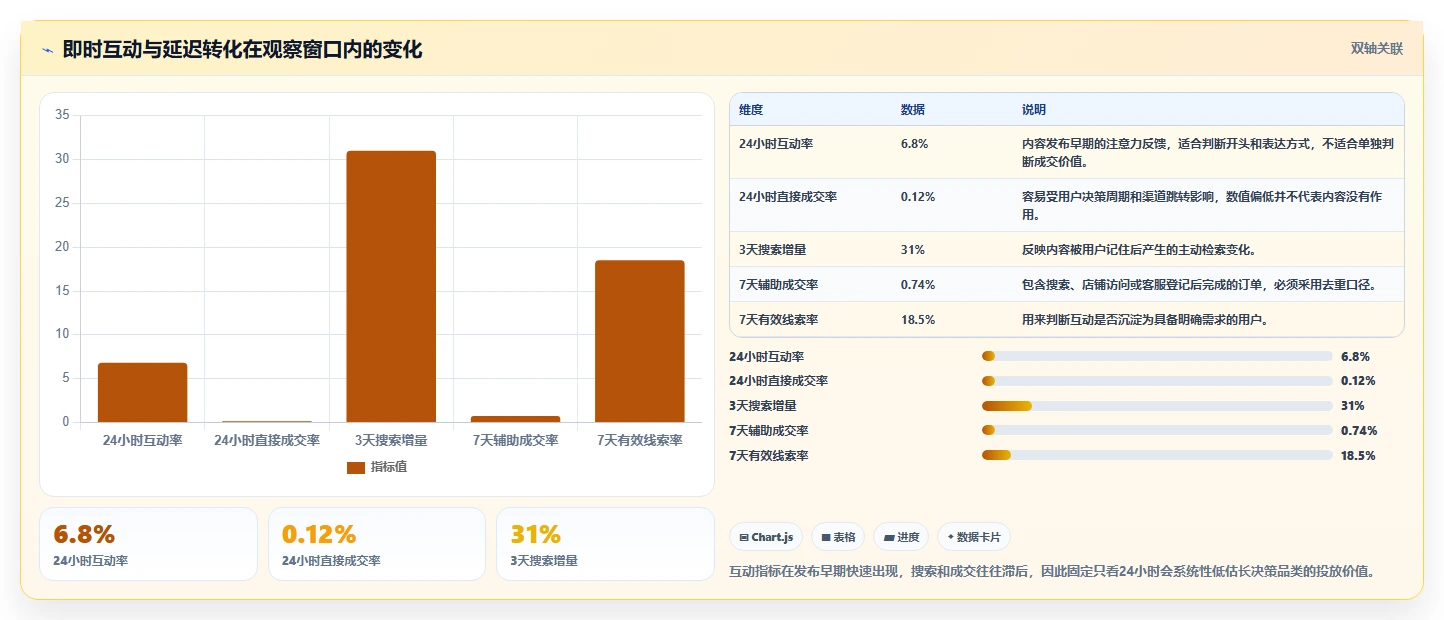
Task: Select the Chart.js chip
Action: (x=766, y=537)
